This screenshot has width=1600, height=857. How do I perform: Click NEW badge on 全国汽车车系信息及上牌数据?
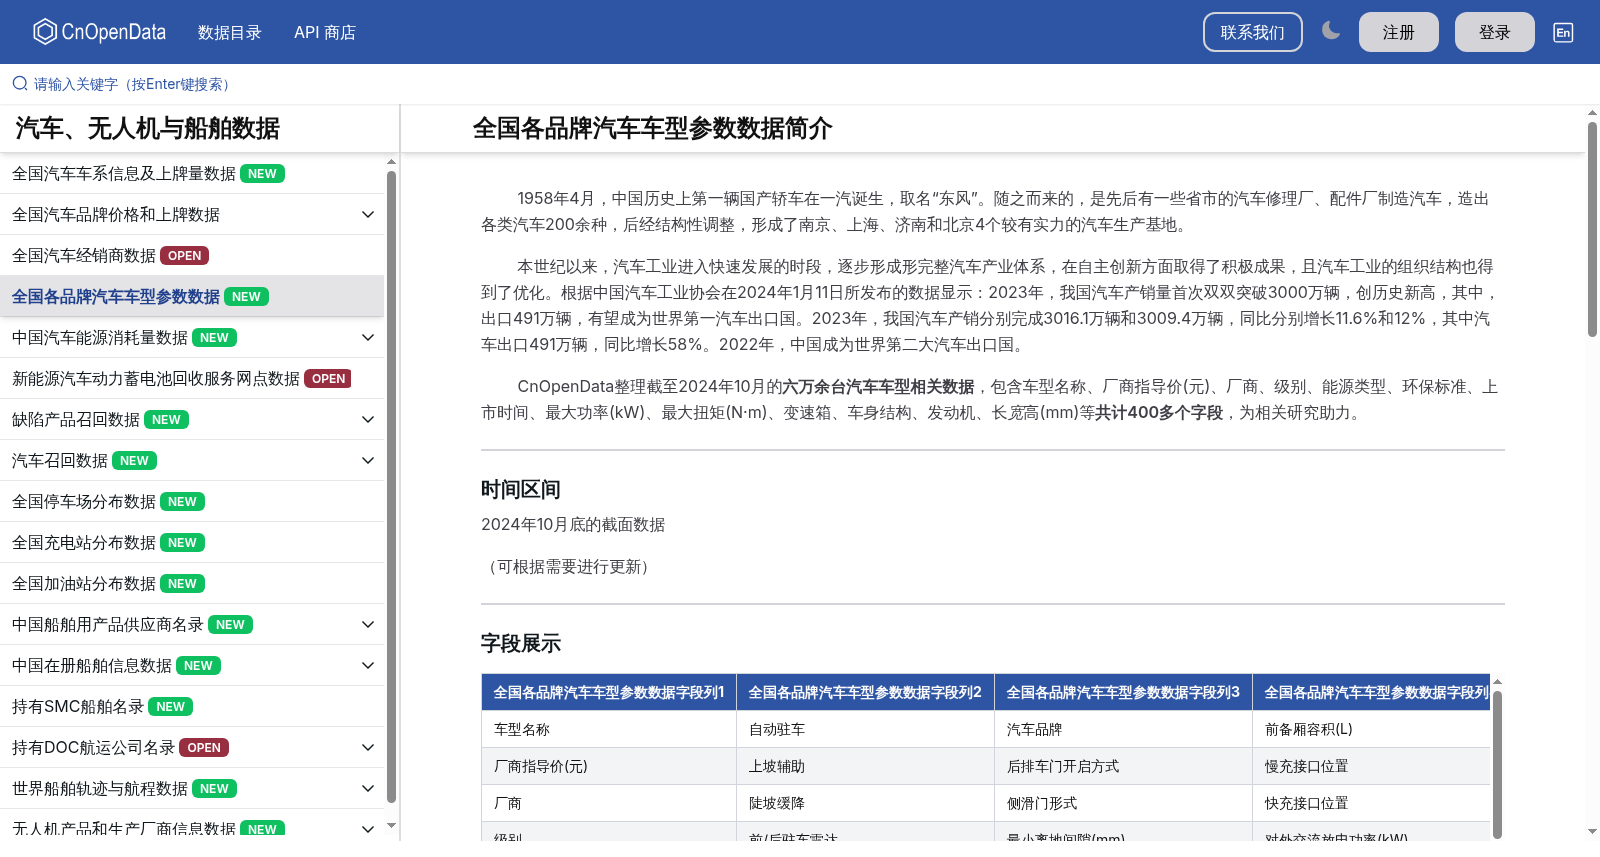[262, 173]
